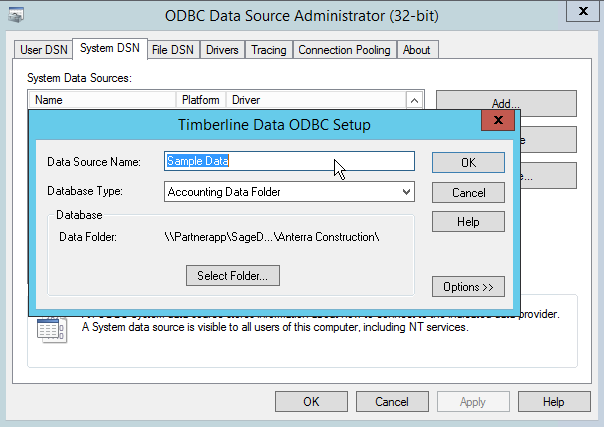Click the Add... button
Viewport: 604px width, 427px height.
[507, 103]
